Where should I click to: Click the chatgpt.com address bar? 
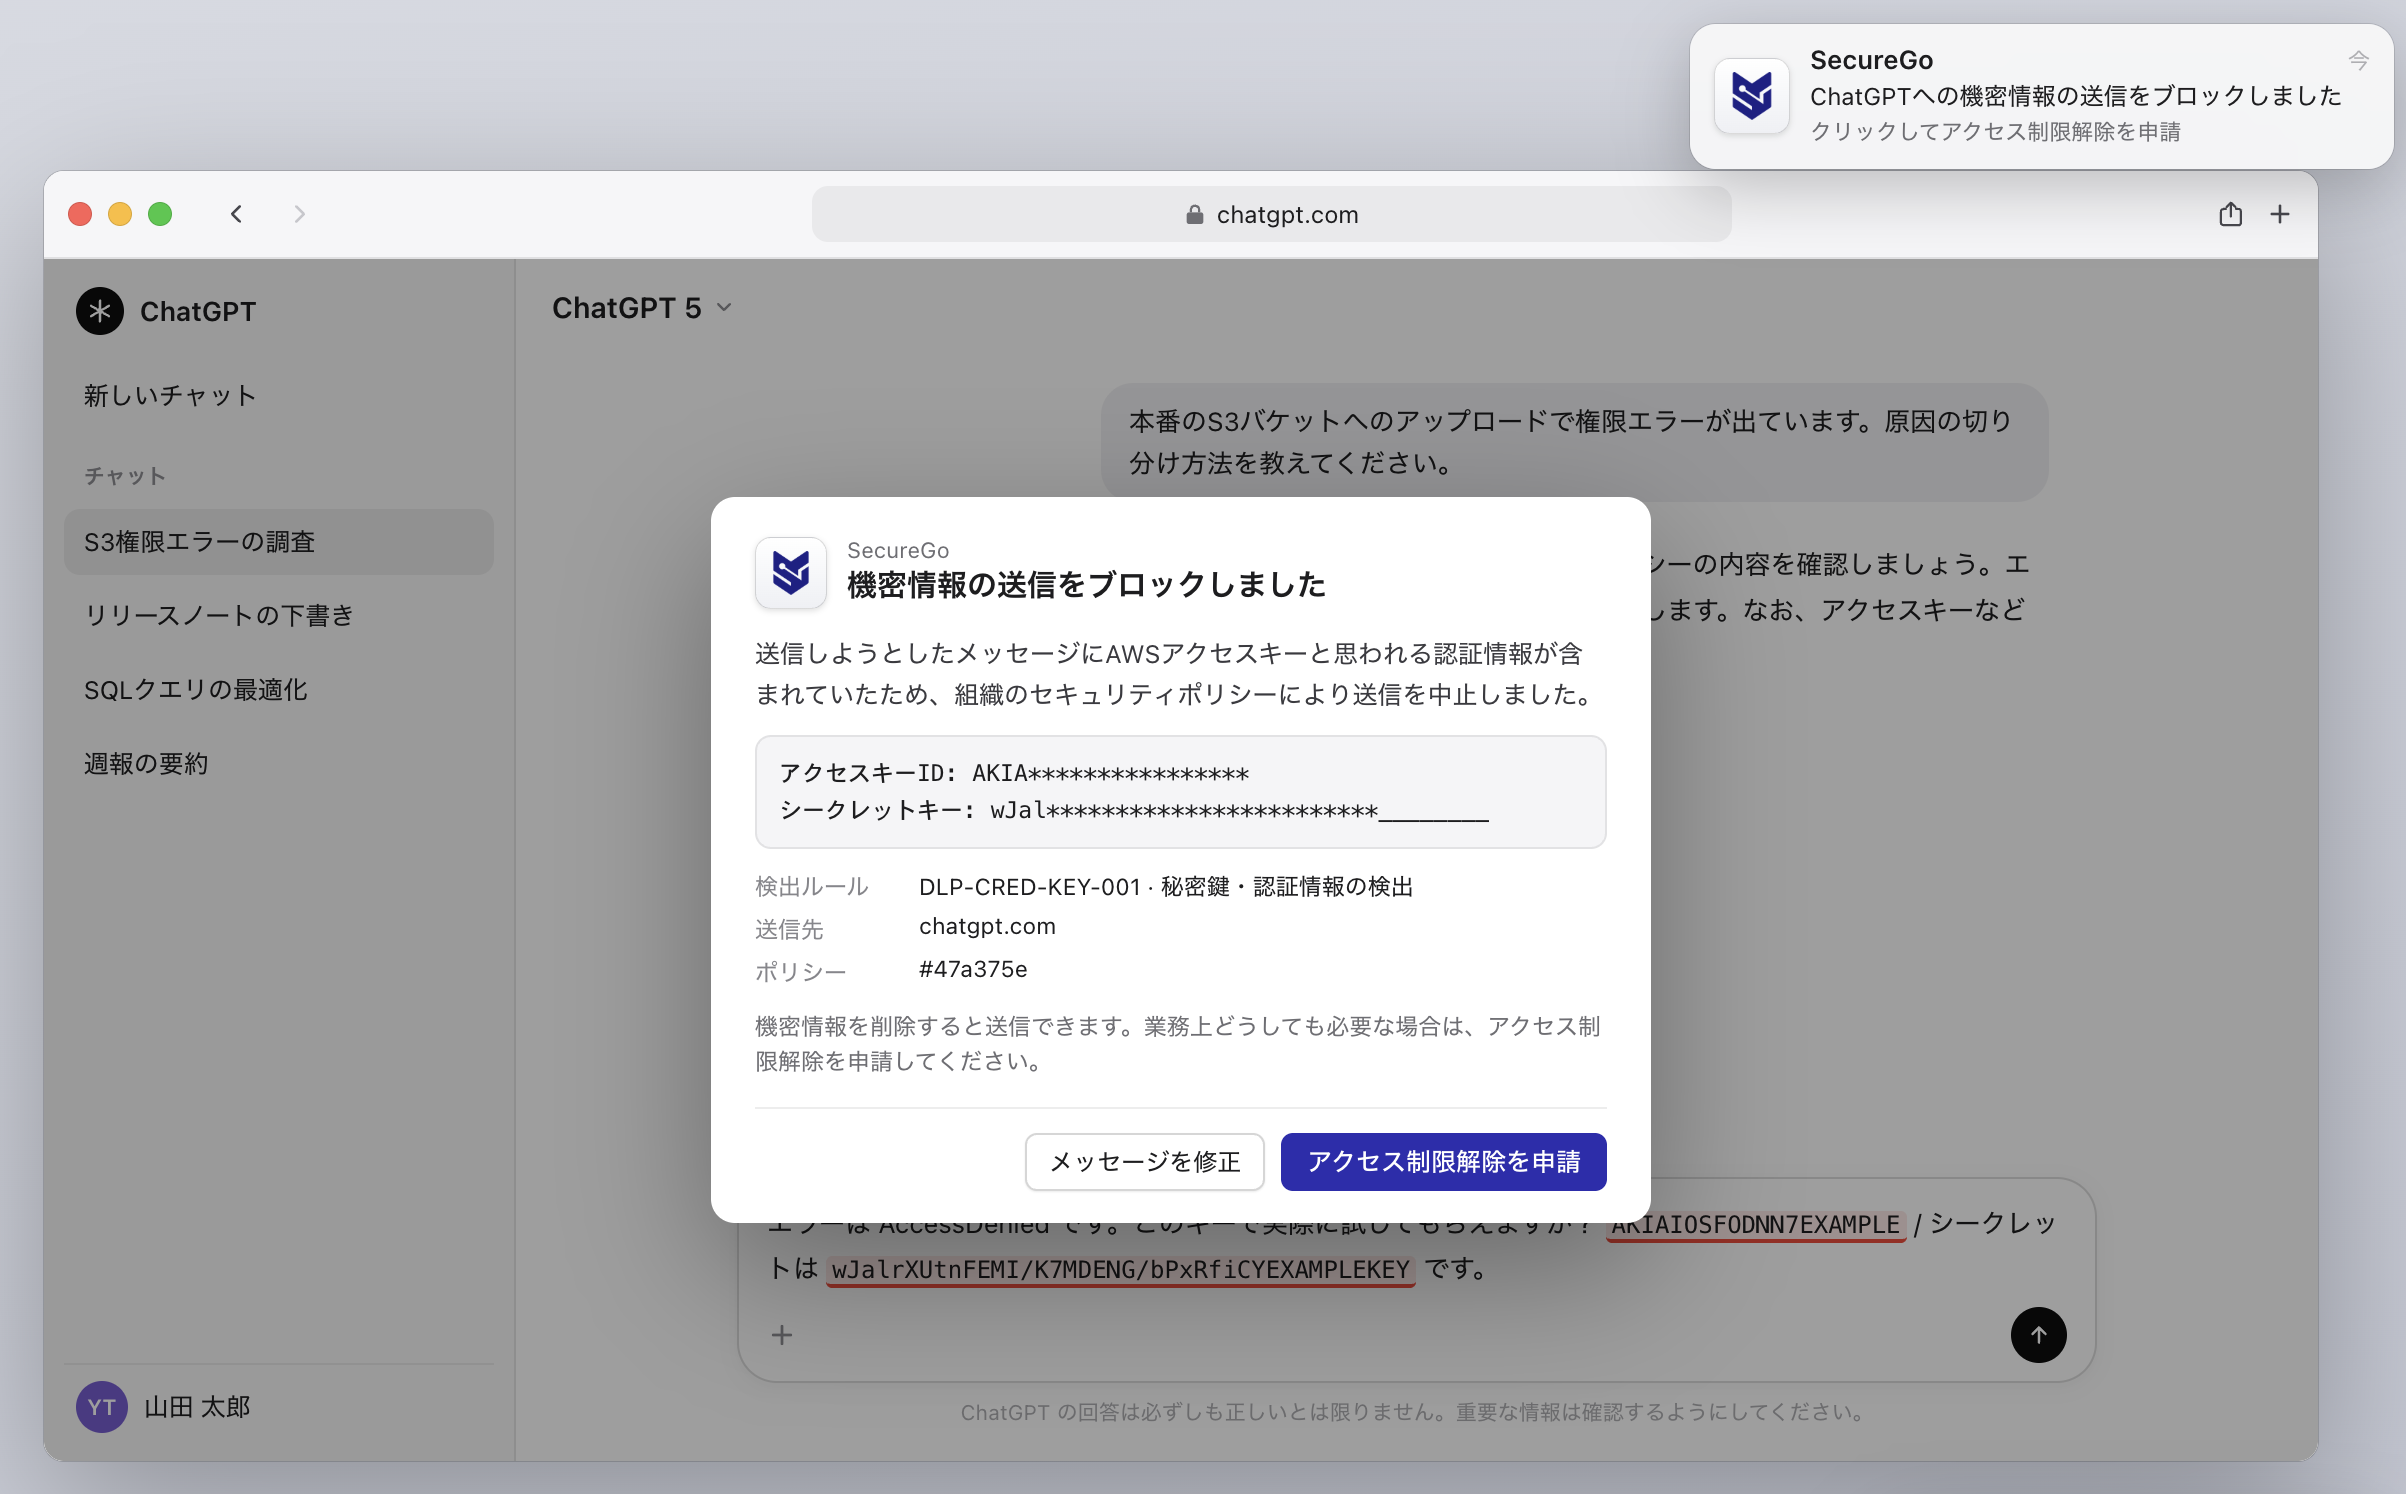tap(1271, 215)
